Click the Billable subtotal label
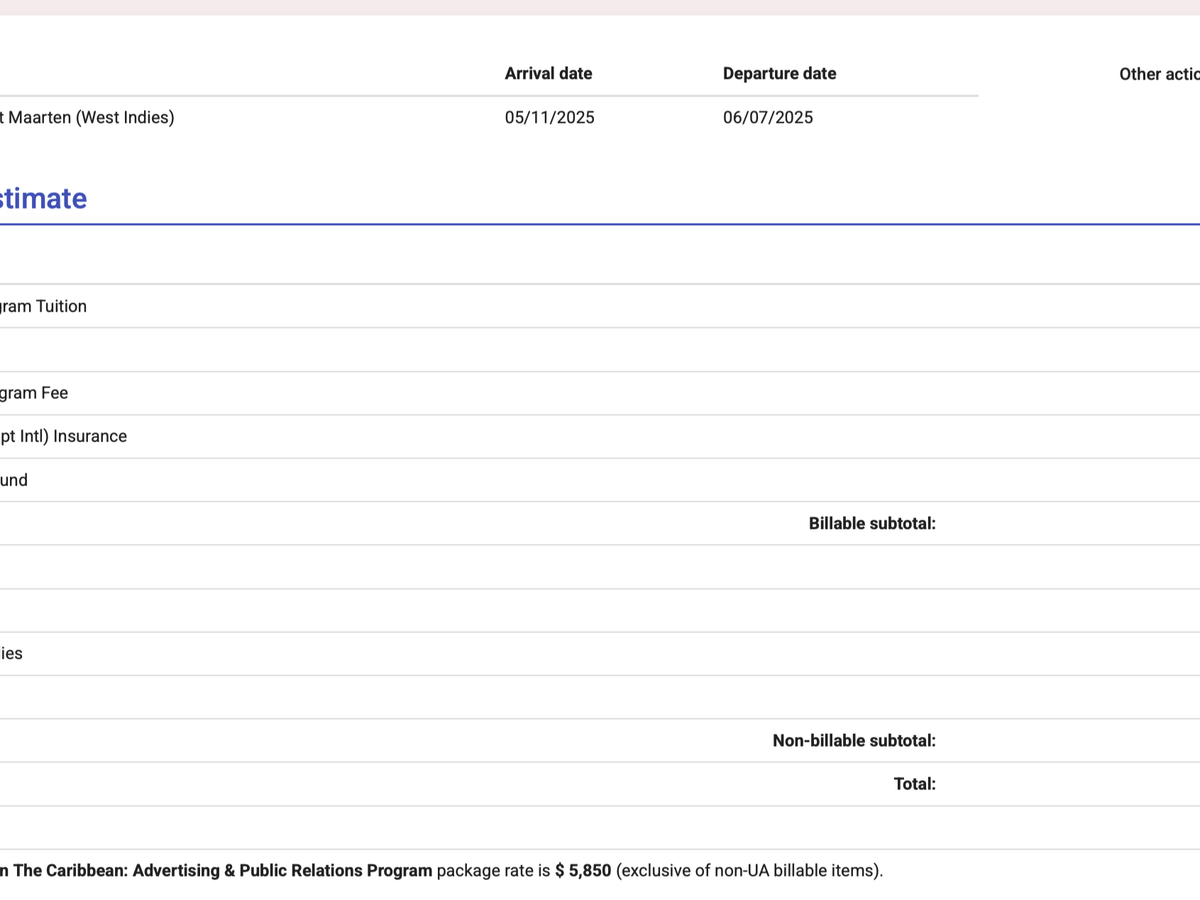Screen dimensions: 1200x900 click(x=872, y=524)
